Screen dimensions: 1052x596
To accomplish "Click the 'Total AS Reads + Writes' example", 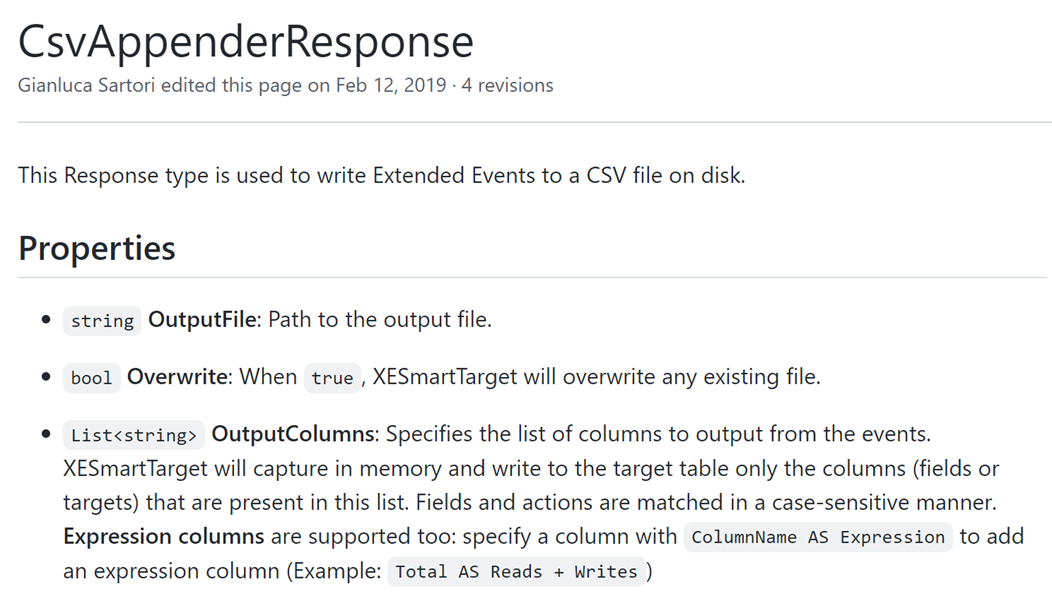I will click(516, 572).
